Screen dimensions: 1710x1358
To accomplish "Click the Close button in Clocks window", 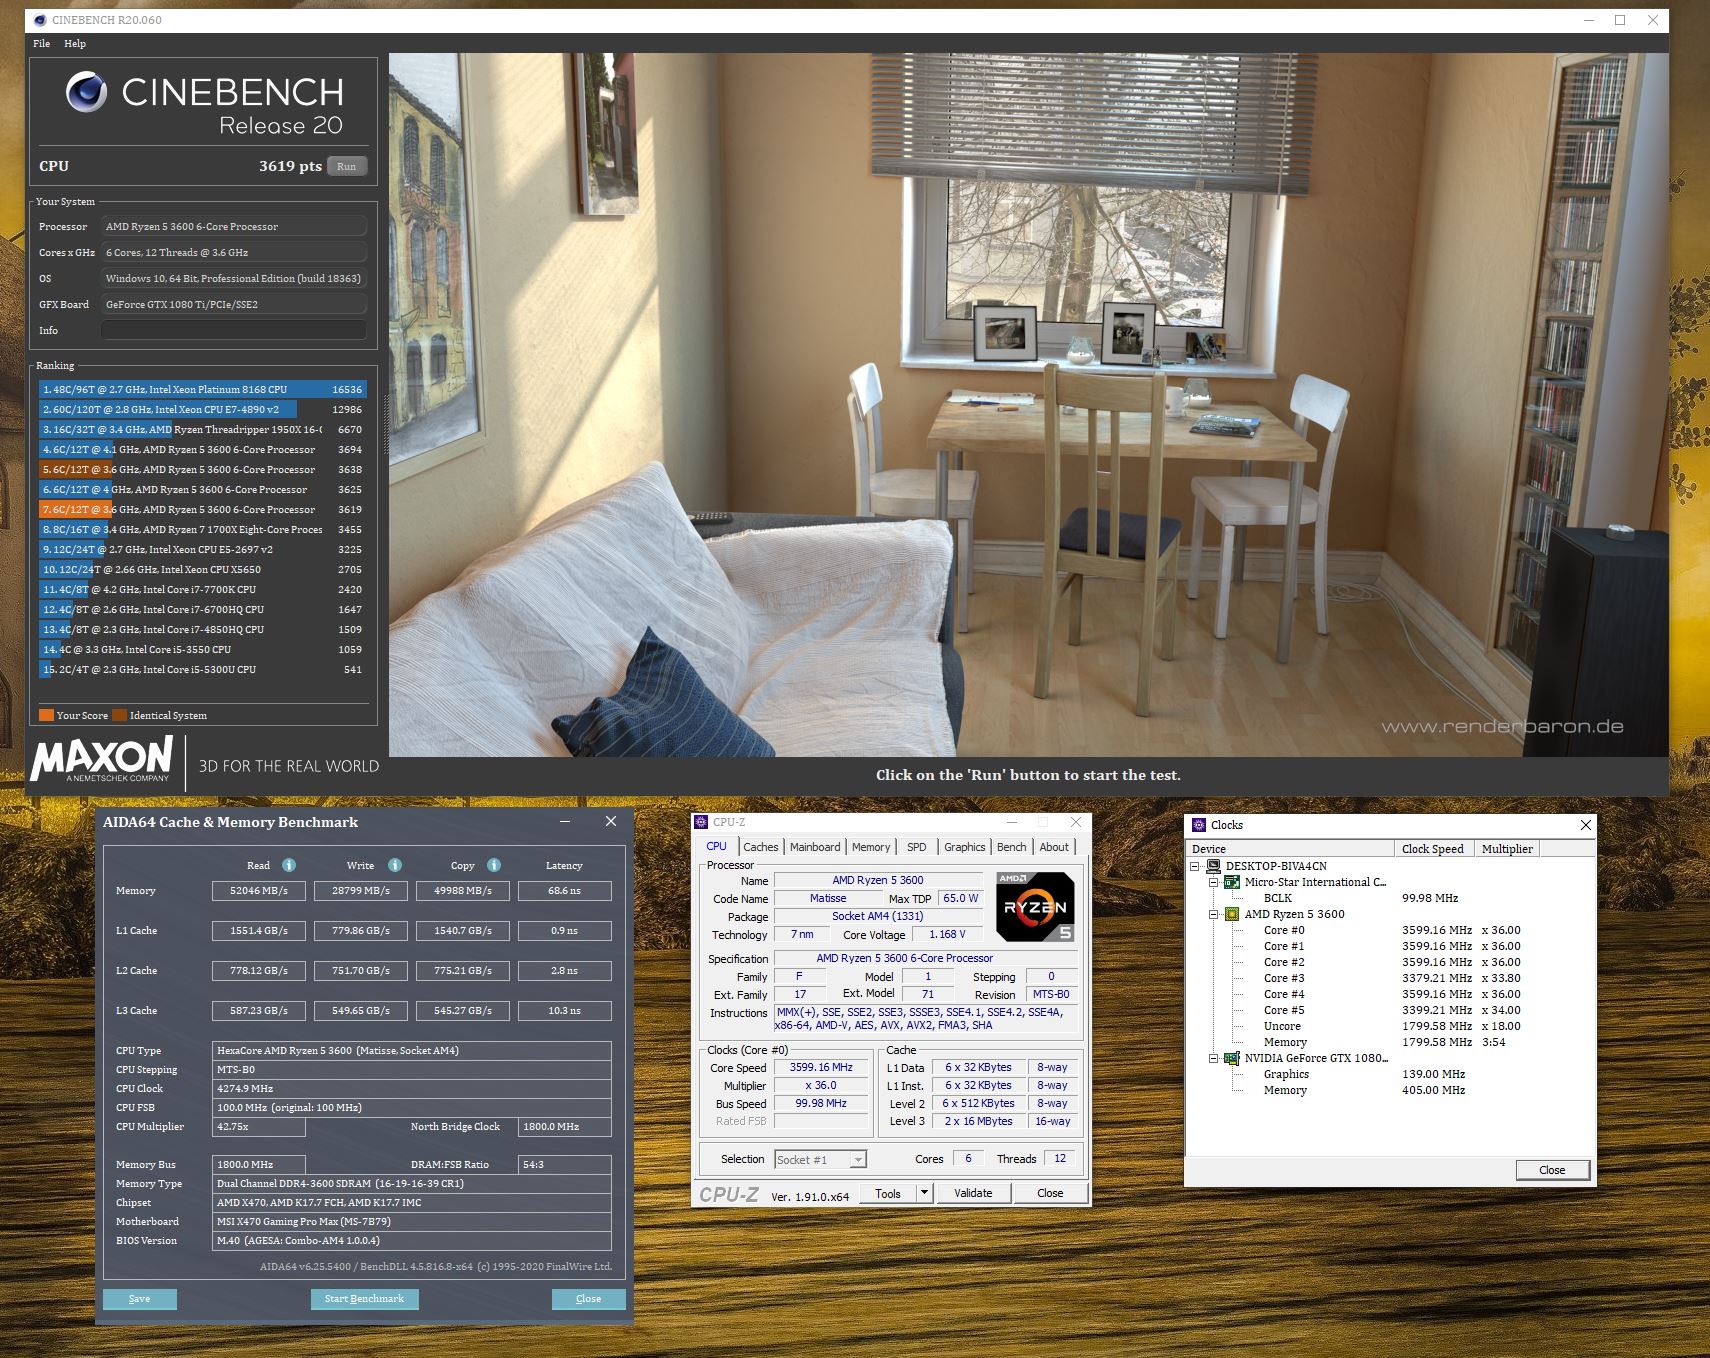I will tap(1552, 1170).
